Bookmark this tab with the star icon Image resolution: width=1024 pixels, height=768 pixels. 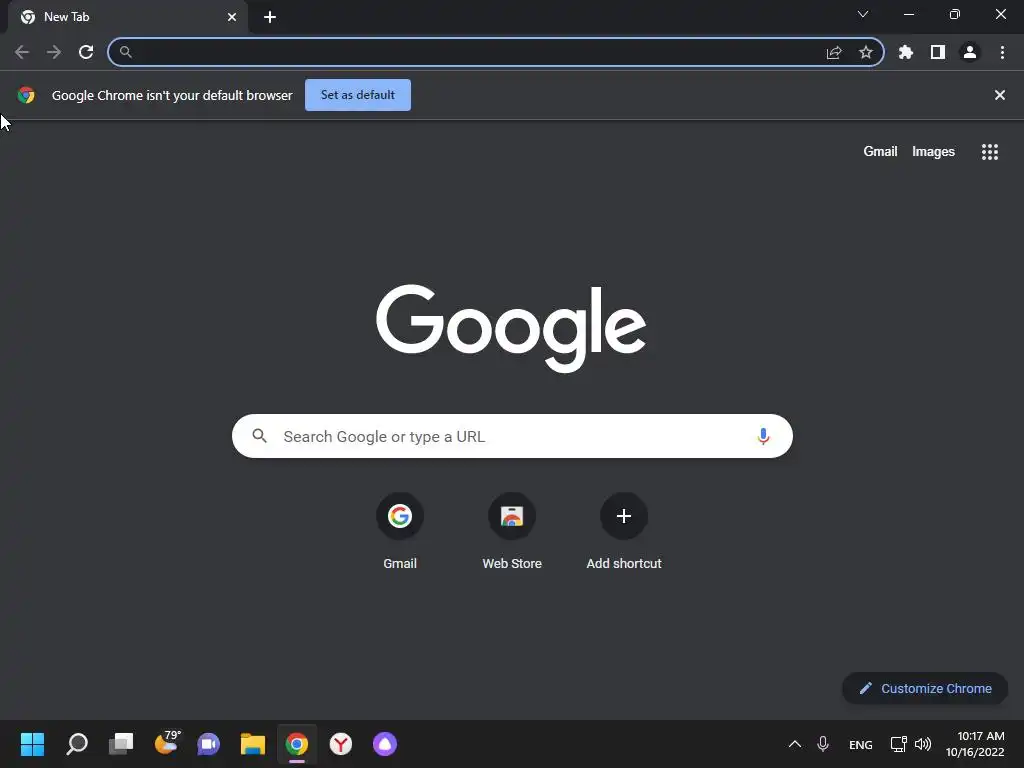[866, 52]
